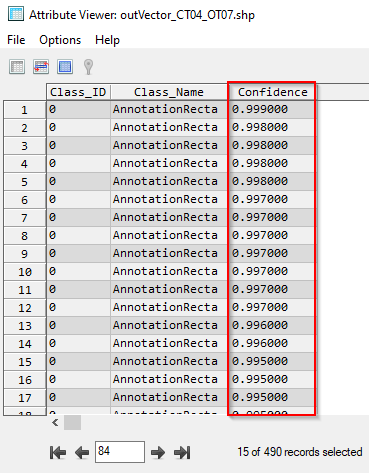Click the '15 of 490 records selected' status text

300,452
